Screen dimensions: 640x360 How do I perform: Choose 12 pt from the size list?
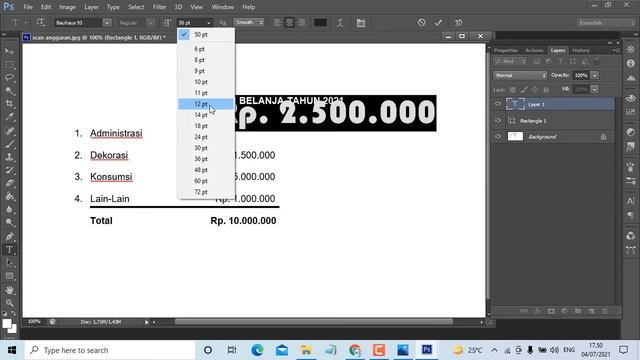pos(206,104)
